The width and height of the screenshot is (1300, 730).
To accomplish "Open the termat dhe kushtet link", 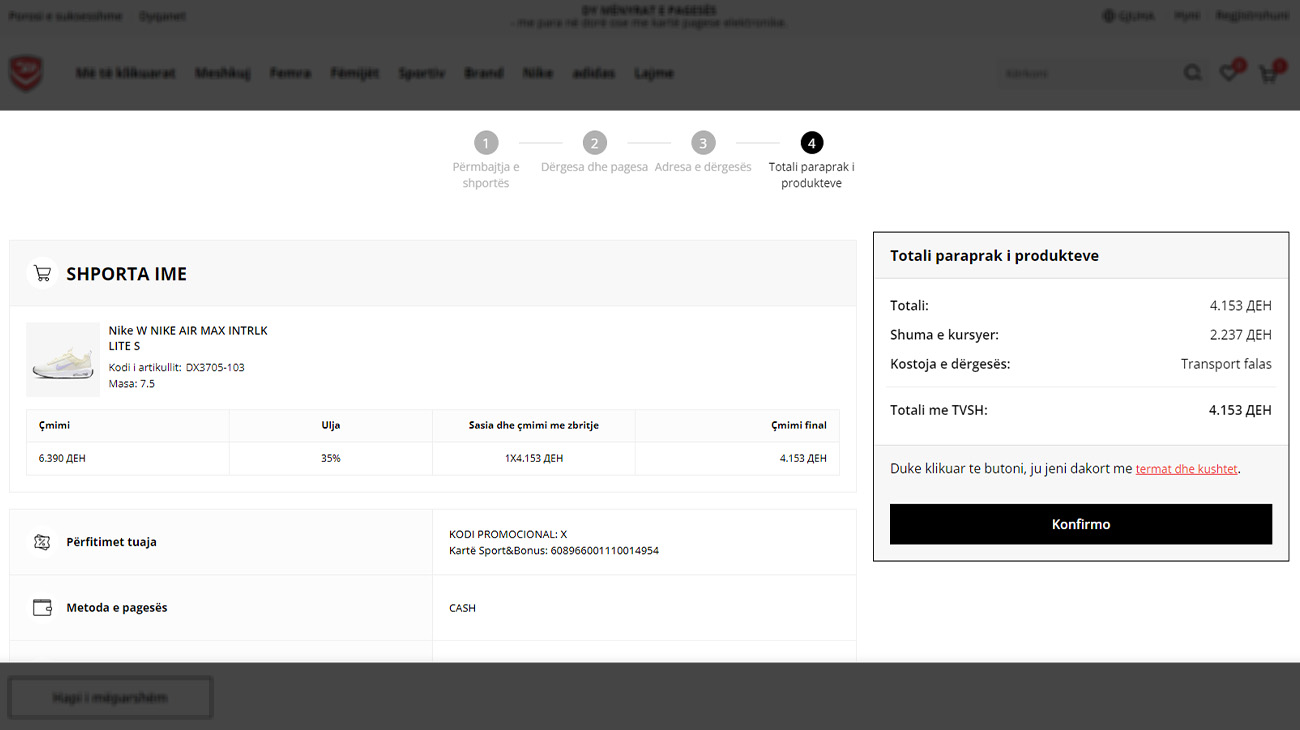I will pyautogui.click(x=1186, y=469).
